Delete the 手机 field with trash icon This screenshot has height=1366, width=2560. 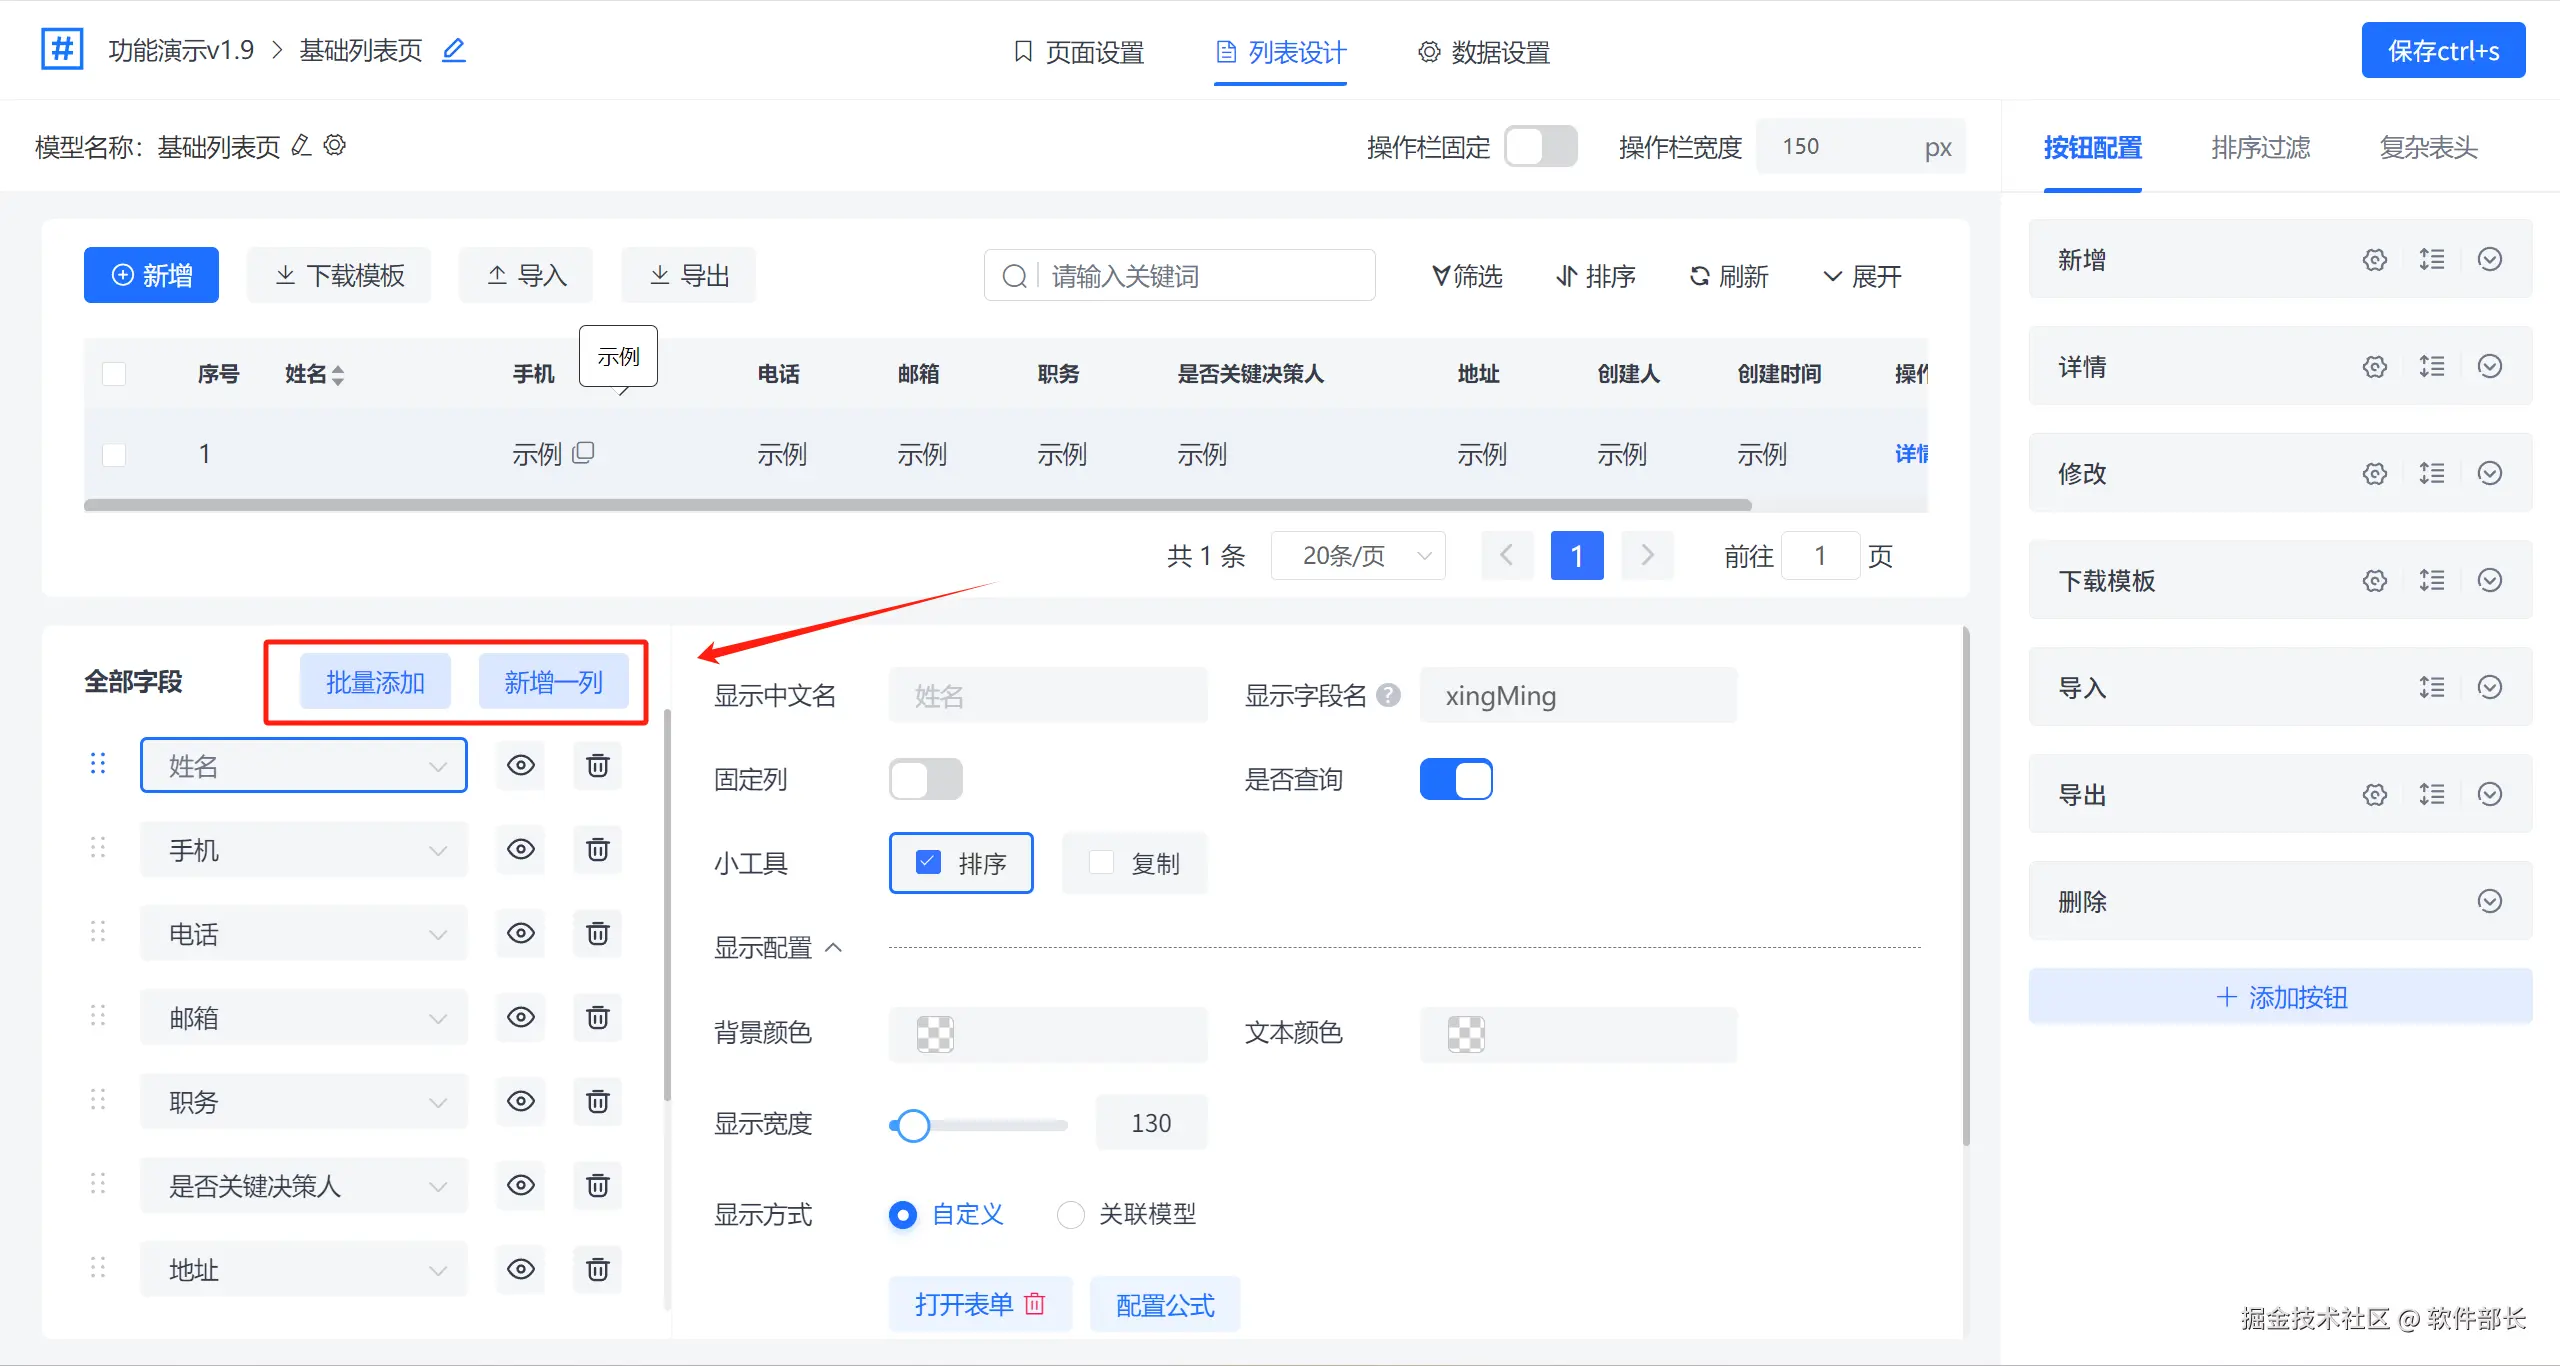pos(597,850)
